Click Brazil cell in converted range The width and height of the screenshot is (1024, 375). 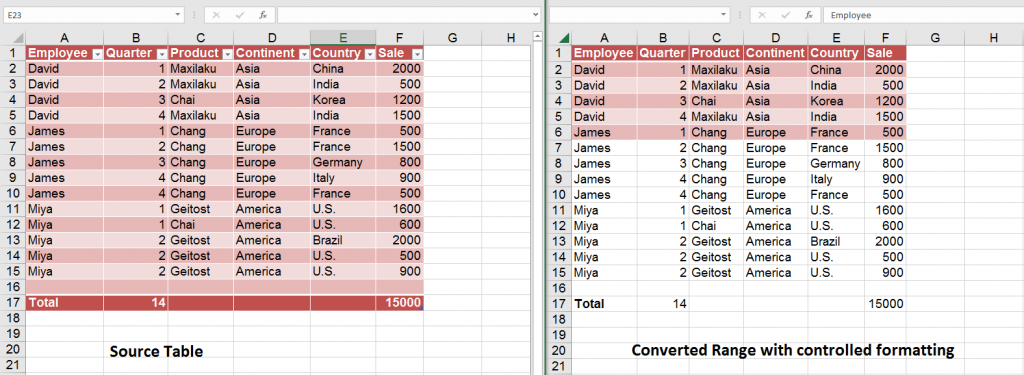tap(836, 241)
